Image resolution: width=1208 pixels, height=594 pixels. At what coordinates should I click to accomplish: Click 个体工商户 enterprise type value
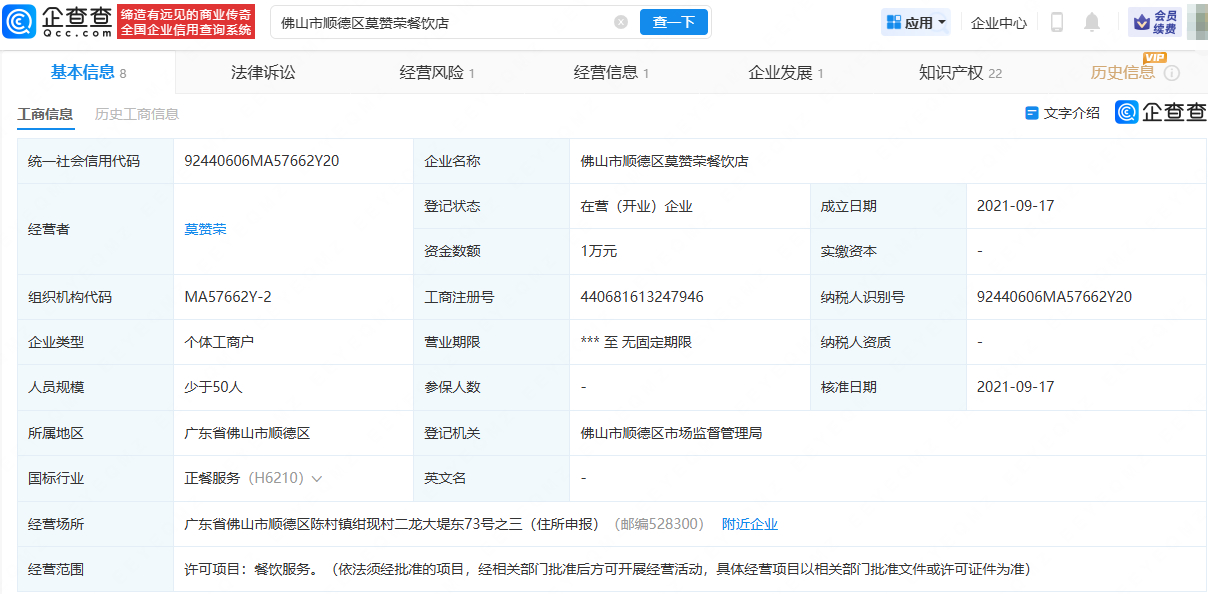tap(219, 342)
